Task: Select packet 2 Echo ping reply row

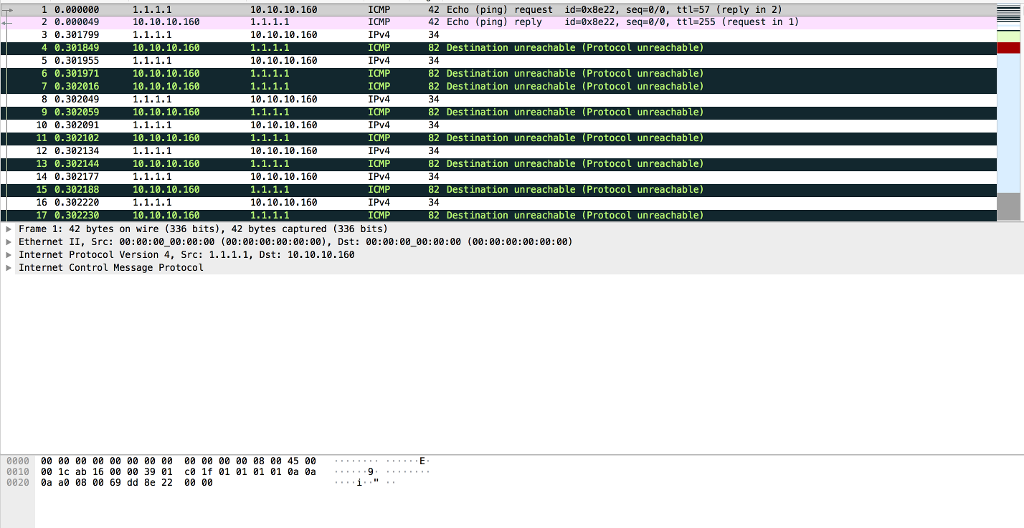Action: [x=499, y=22]
